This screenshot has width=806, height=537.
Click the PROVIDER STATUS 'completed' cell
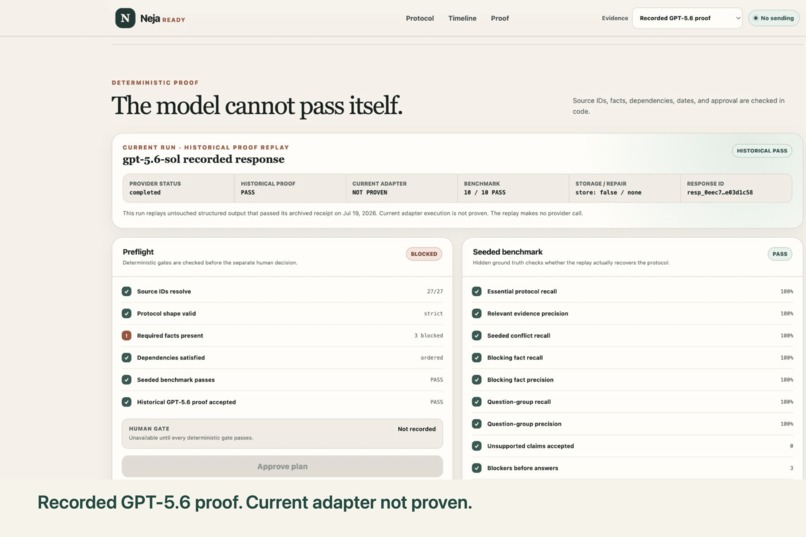pyautogui.click(x=178, y=188)
